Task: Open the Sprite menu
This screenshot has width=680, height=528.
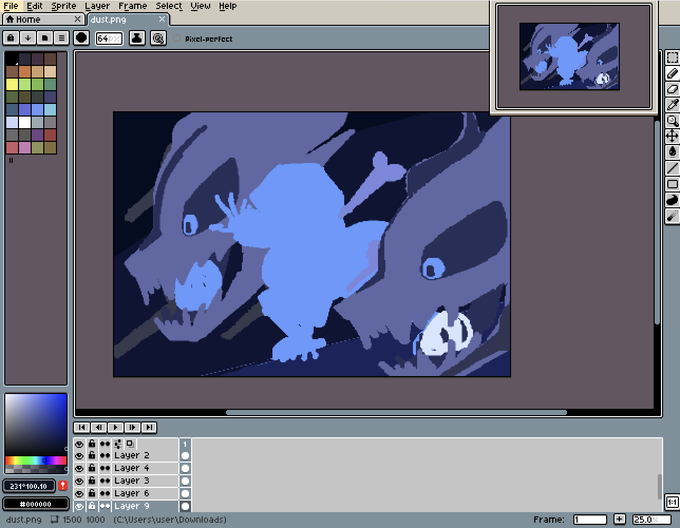Action: 63,6
